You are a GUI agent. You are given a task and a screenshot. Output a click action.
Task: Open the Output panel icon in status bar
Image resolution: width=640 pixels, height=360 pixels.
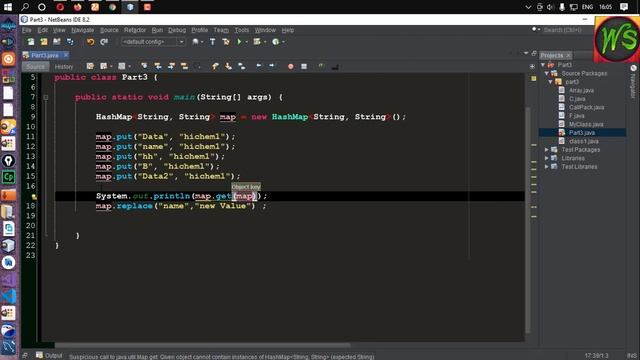tap(39, 356)
